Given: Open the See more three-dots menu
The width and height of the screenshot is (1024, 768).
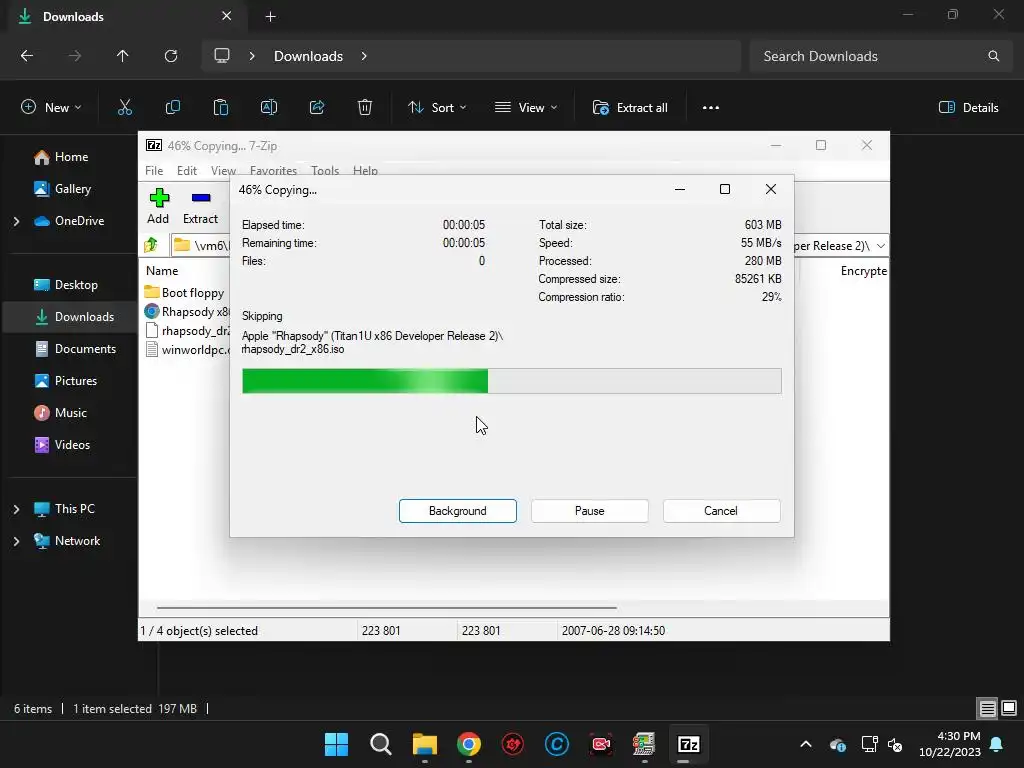Looking at the screenshot, I should [711, 108].
